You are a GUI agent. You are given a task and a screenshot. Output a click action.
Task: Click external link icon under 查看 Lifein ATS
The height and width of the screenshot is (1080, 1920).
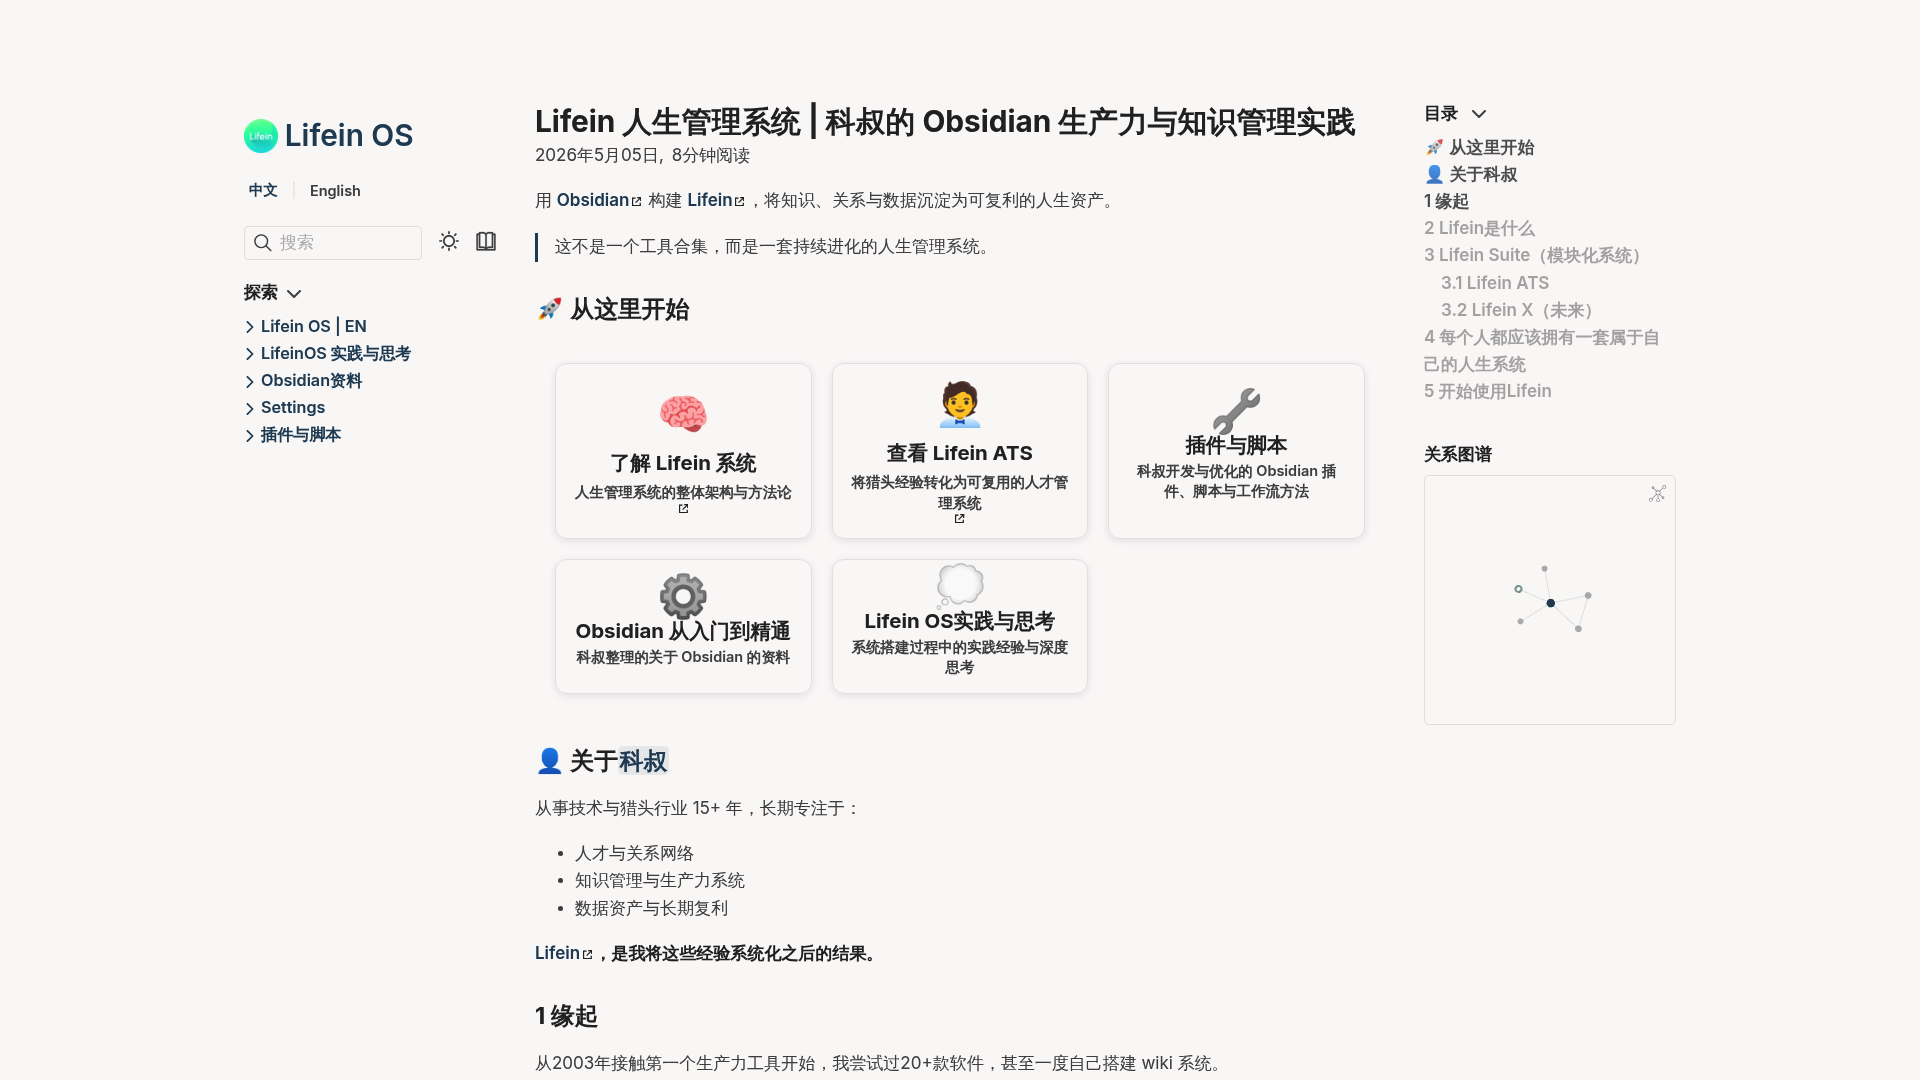959,519
